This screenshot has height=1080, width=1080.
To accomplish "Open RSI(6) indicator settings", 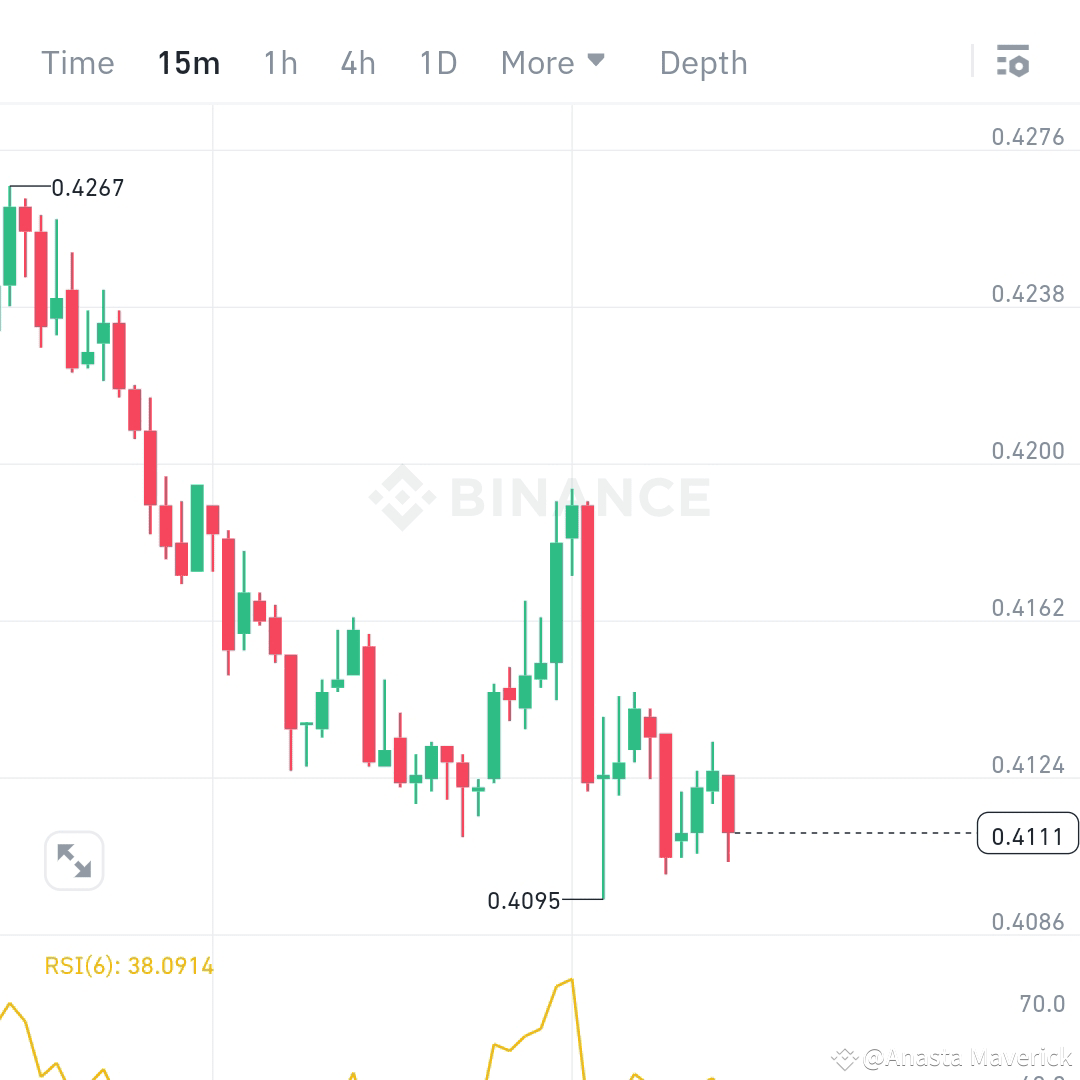I will [x=130, y=965].
